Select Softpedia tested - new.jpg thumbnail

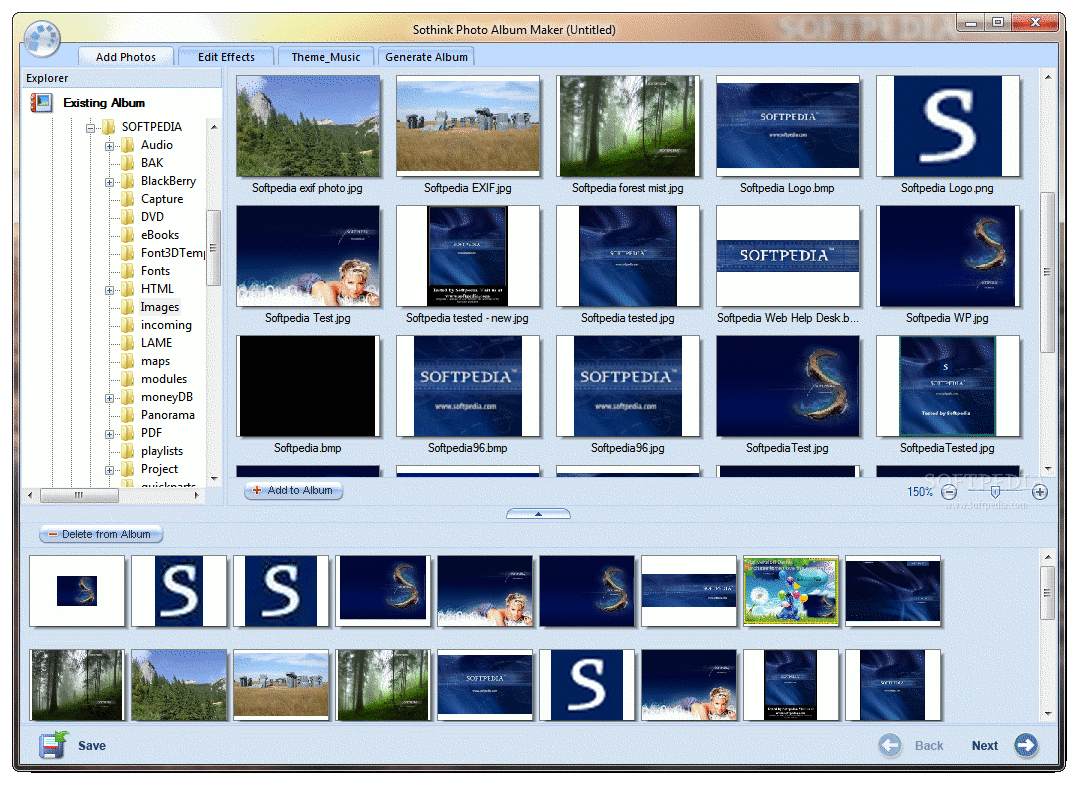coord(468,256)
